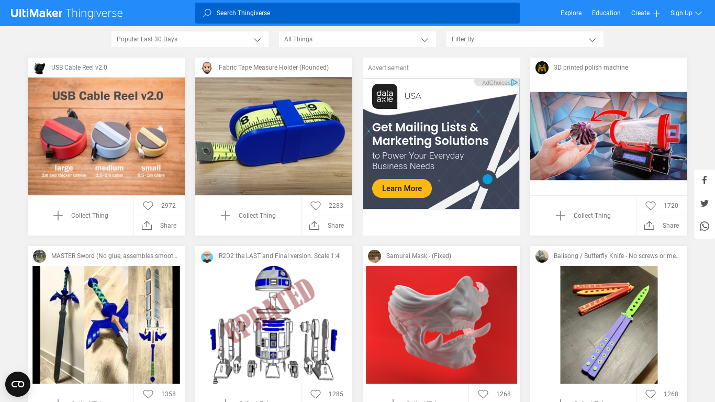Viewport: 715px width, 402px height.
Task: Open the MASTER Sword title link
Action: coord(114,256)
